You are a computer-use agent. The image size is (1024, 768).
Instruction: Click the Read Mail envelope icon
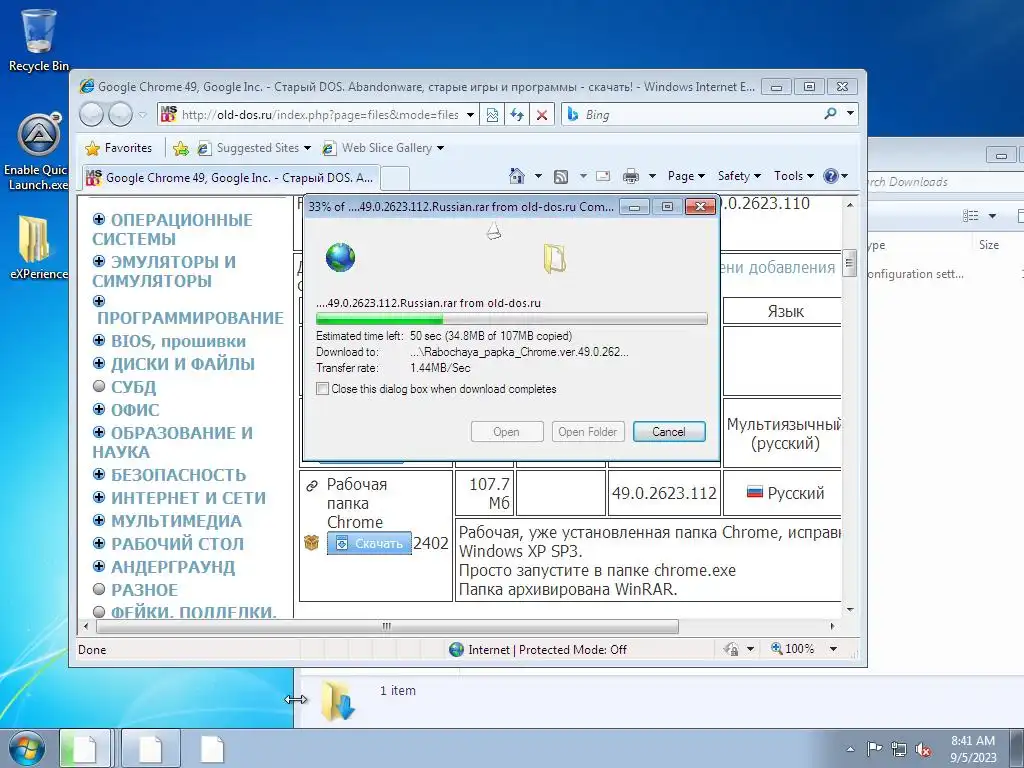pos(603,176)
